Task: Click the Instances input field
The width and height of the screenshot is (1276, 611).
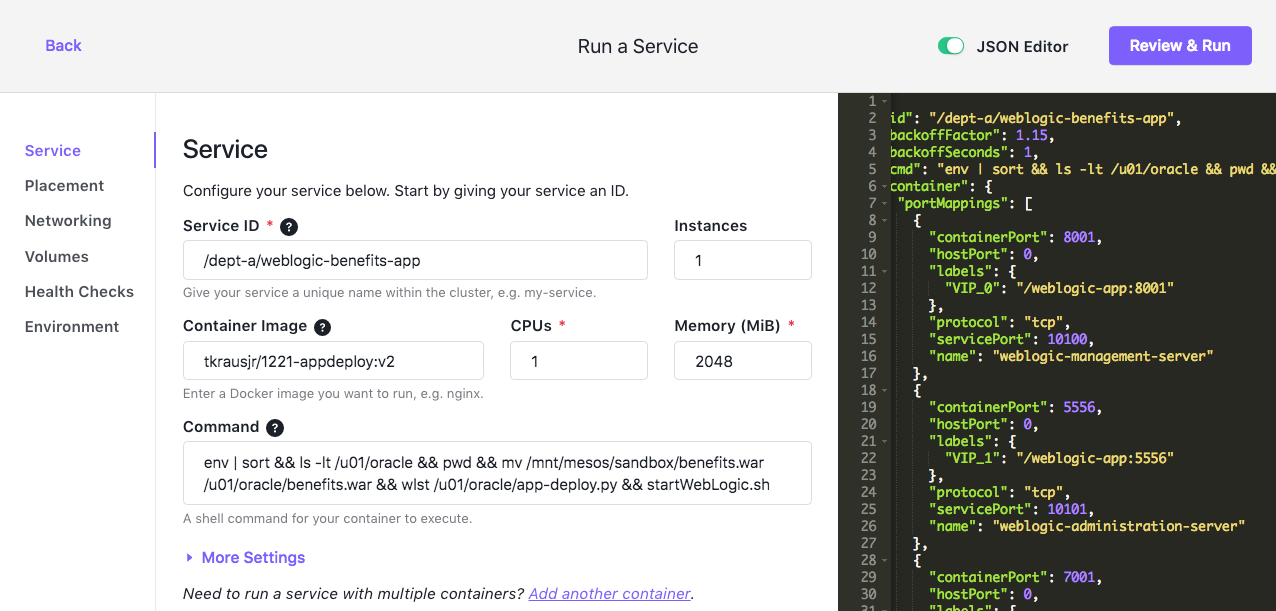Action: [x=743, y=261]
